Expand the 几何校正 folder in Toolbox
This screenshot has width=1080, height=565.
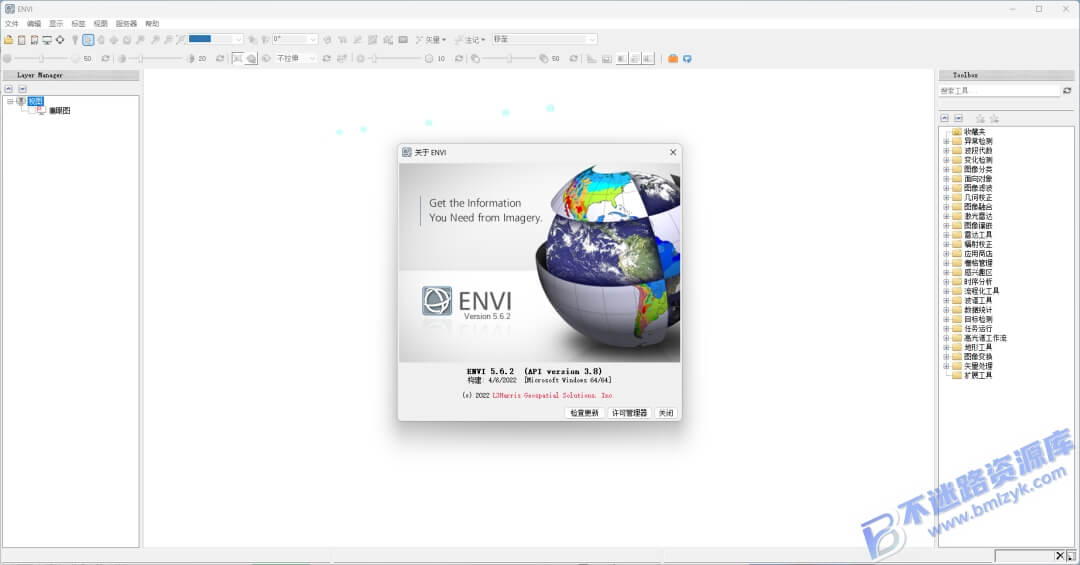[x=946, y=198]
